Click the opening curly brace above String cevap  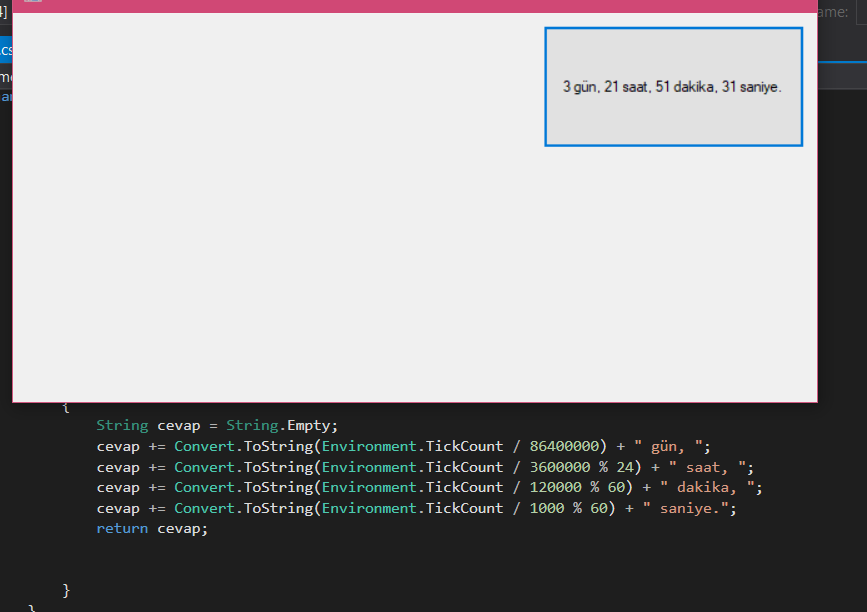[x=66, y=407]
